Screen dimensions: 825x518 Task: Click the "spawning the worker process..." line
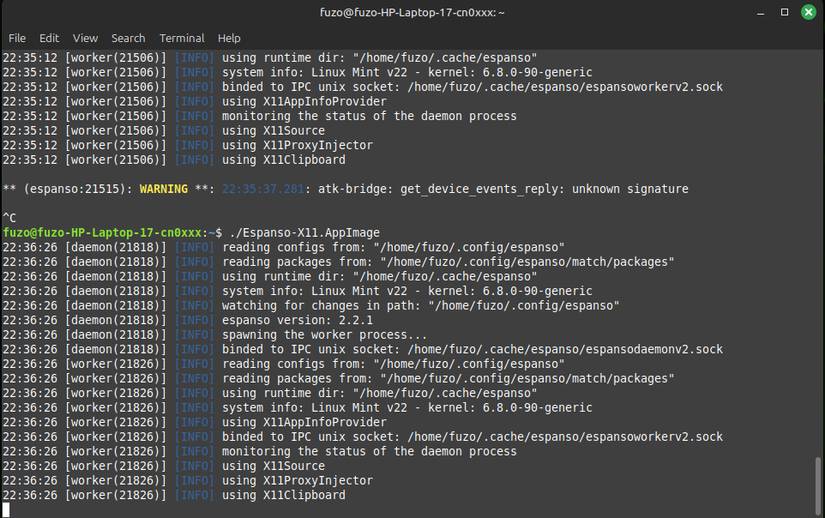[324, 335]
